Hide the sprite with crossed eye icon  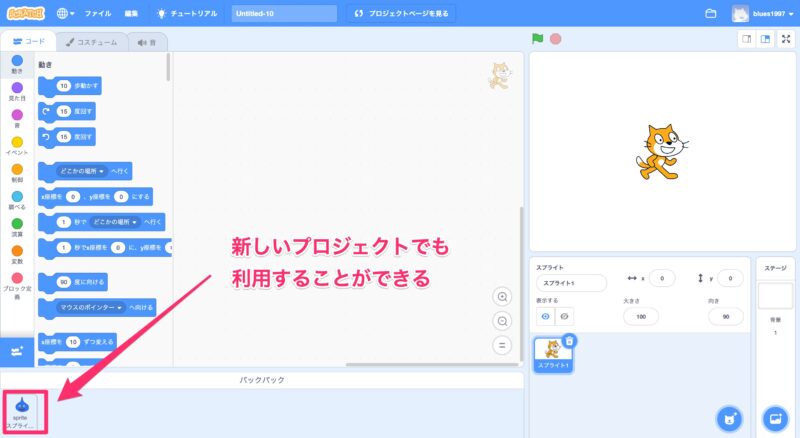point(565,316)
